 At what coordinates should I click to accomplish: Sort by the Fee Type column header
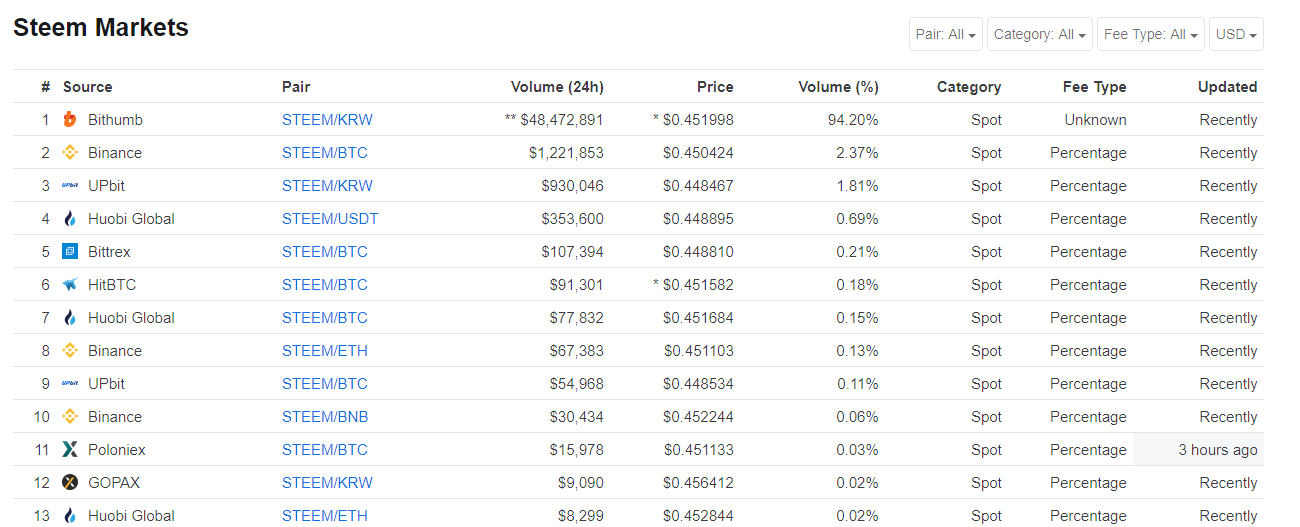click(1095, 87)
